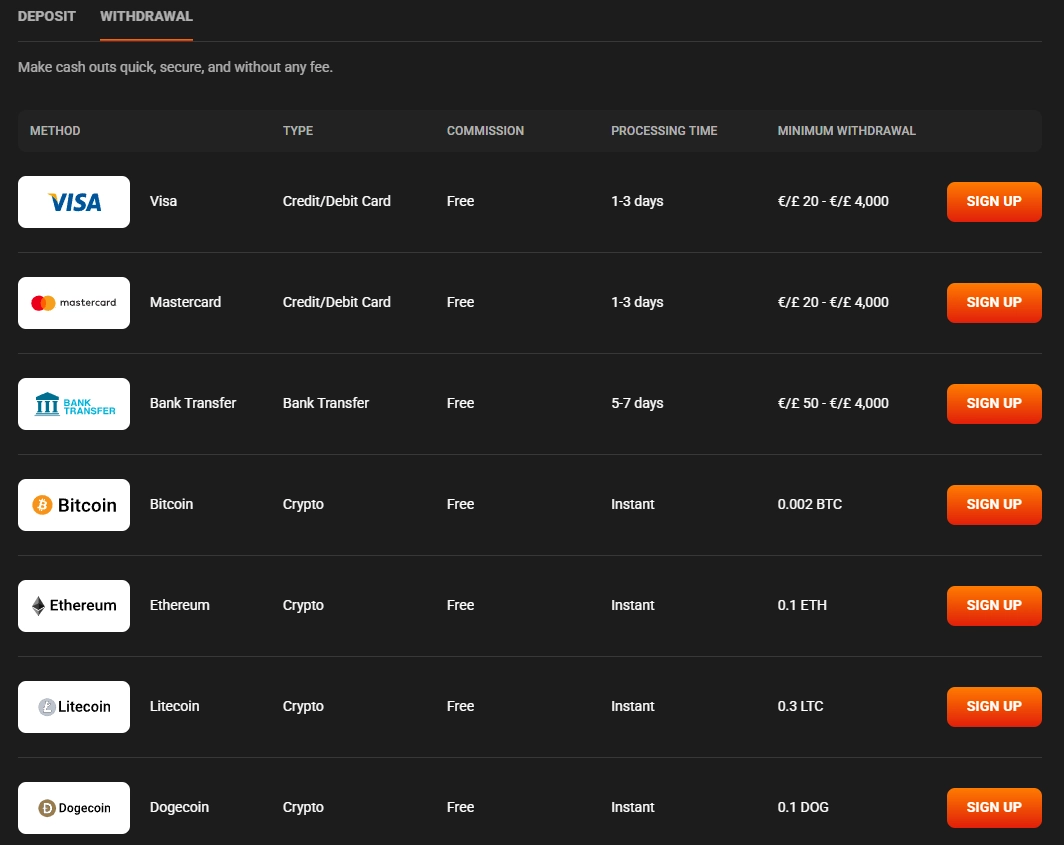The image size is (1064, 845).
Task: Click Bank Transfer in the Type column
Action: click(x=326, y=403)
